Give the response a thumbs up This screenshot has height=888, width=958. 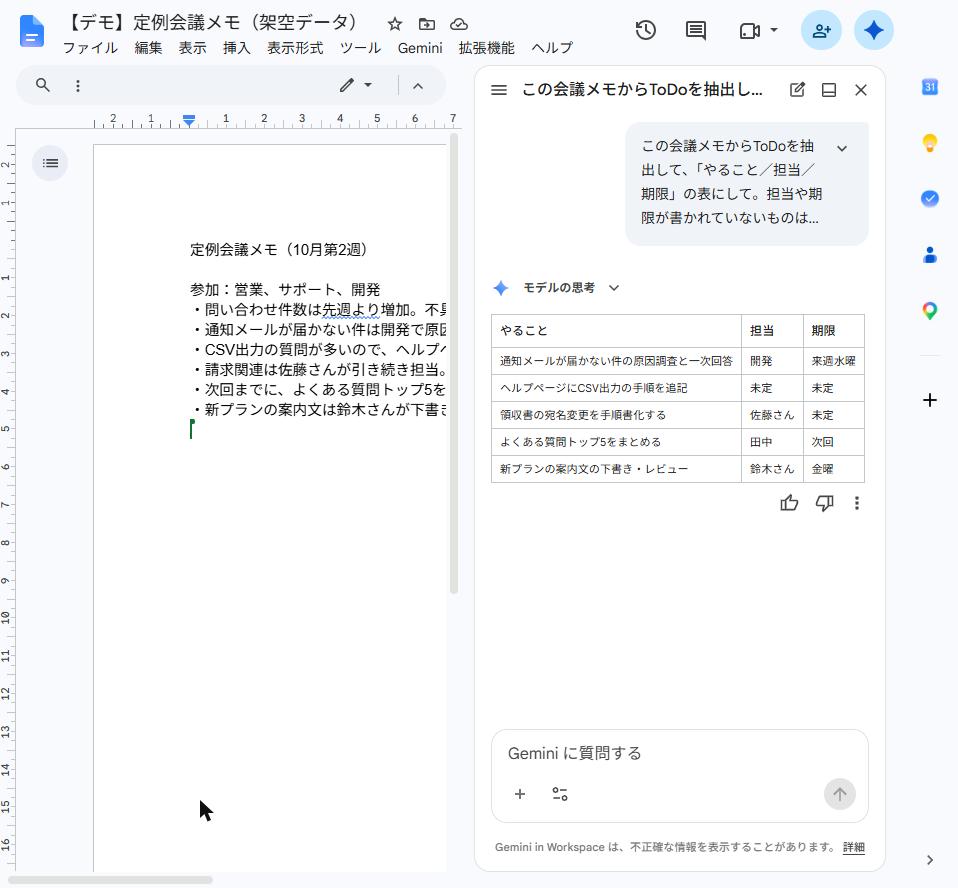(789, 503)
